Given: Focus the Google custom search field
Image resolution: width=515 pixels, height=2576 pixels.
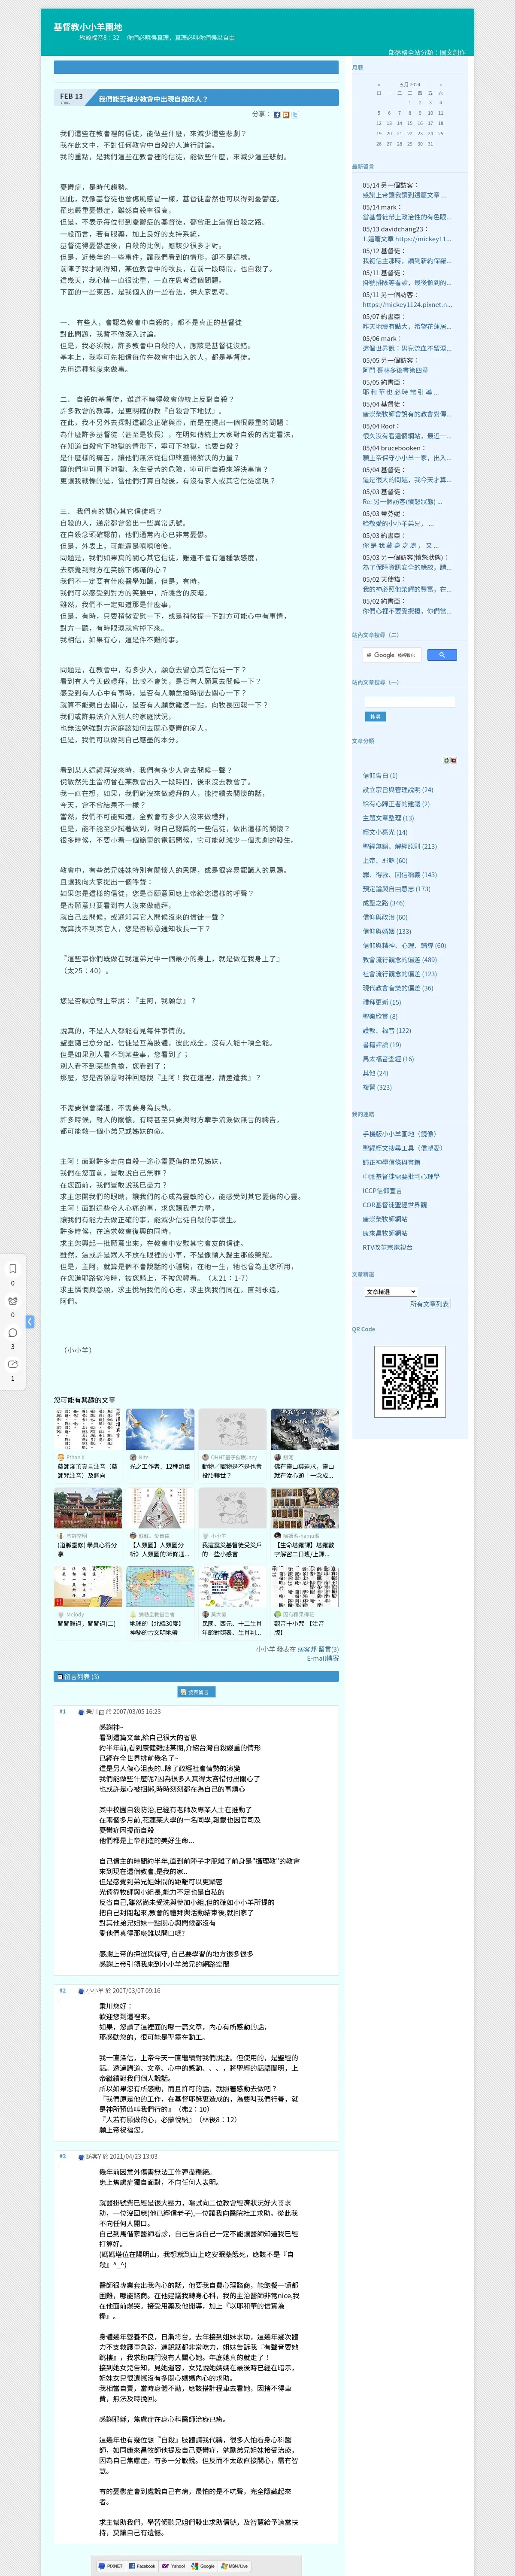Looking at the screenshot, I should tap(392, 655).
